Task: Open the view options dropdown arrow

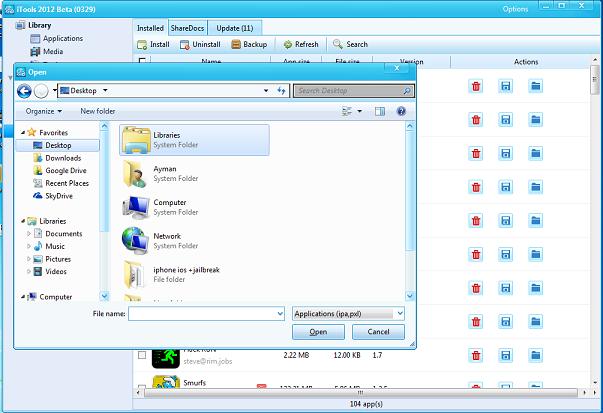Action: coord(360,111)
